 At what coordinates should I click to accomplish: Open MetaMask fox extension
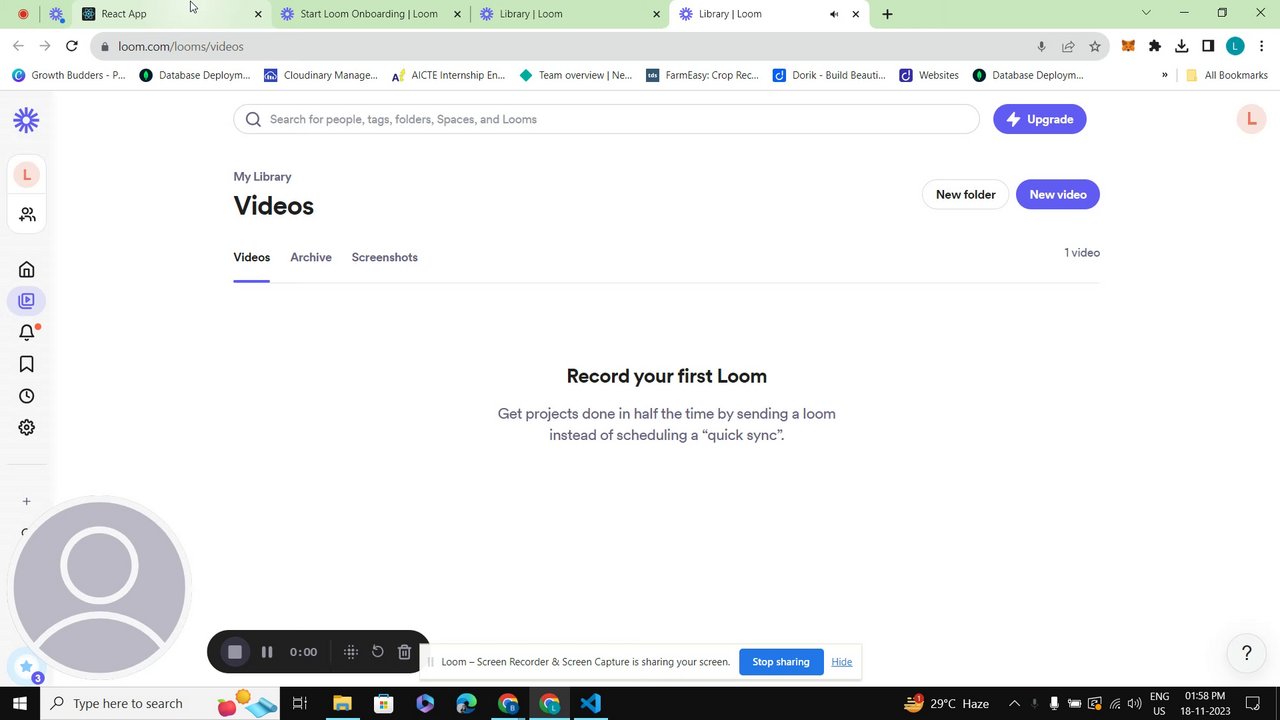pyautogui.click(x=1128, y=46)
